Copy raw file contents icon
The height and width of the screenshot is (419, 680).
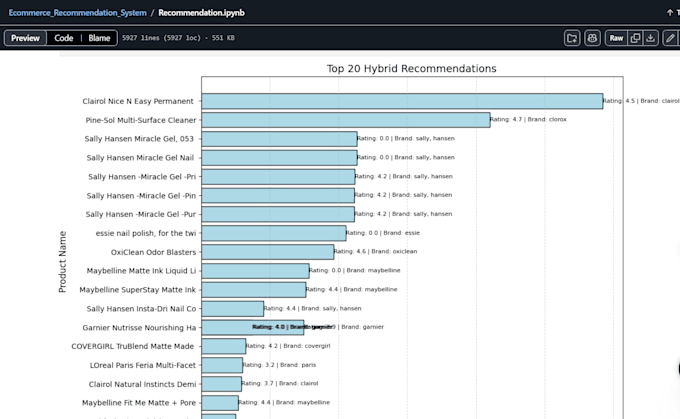click(x=635, y=38)
